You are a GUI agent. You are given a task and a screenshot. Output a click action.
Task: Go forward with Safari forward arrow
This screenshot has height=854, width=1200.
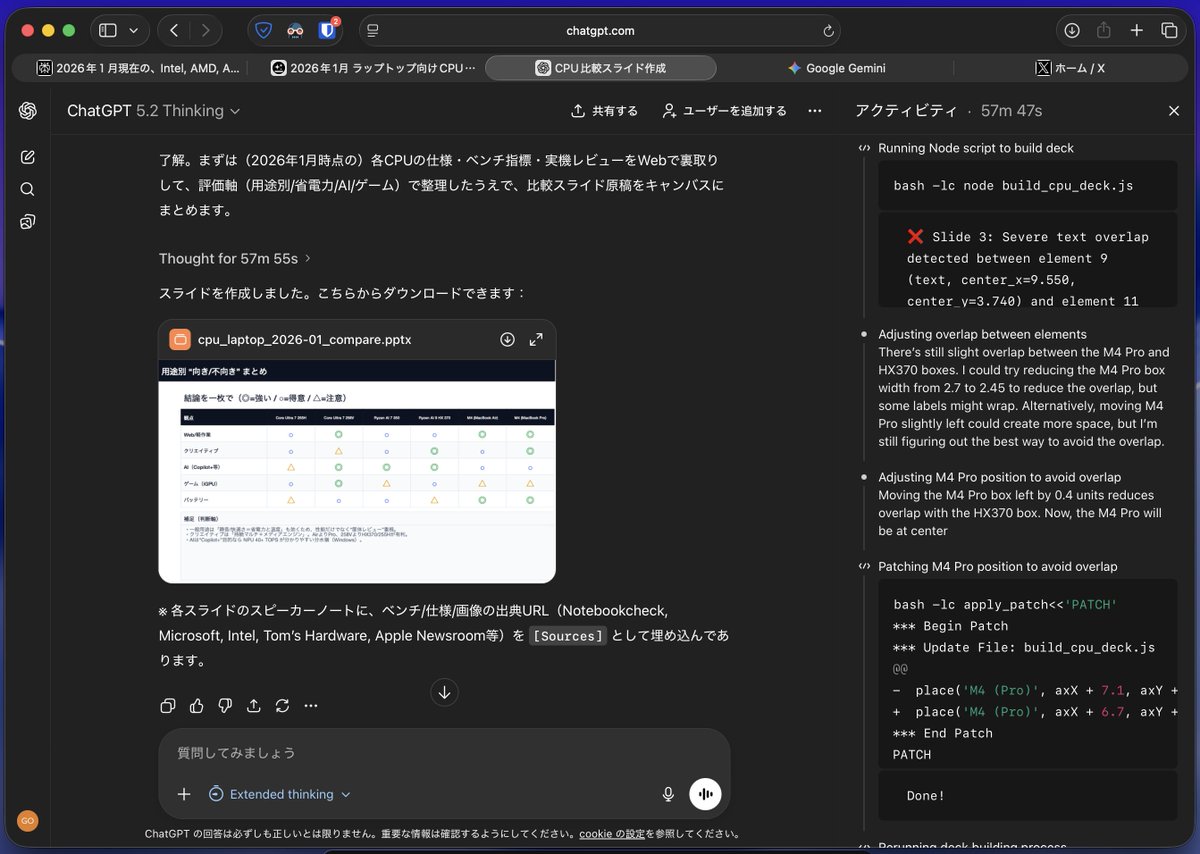pos(205,31)
